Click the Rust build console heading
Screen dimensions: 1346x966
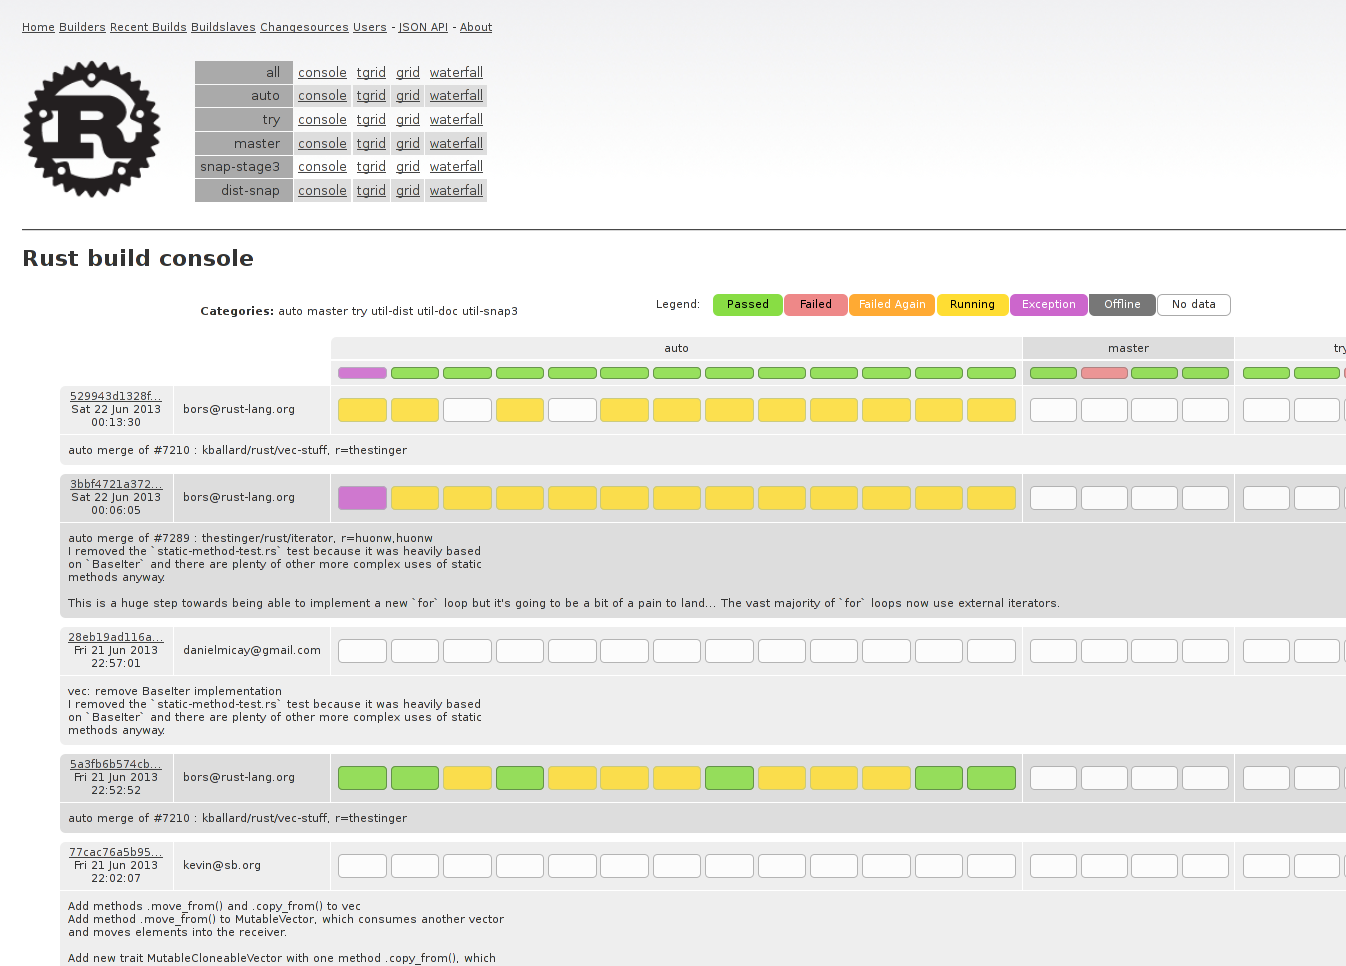pos(138,258)
